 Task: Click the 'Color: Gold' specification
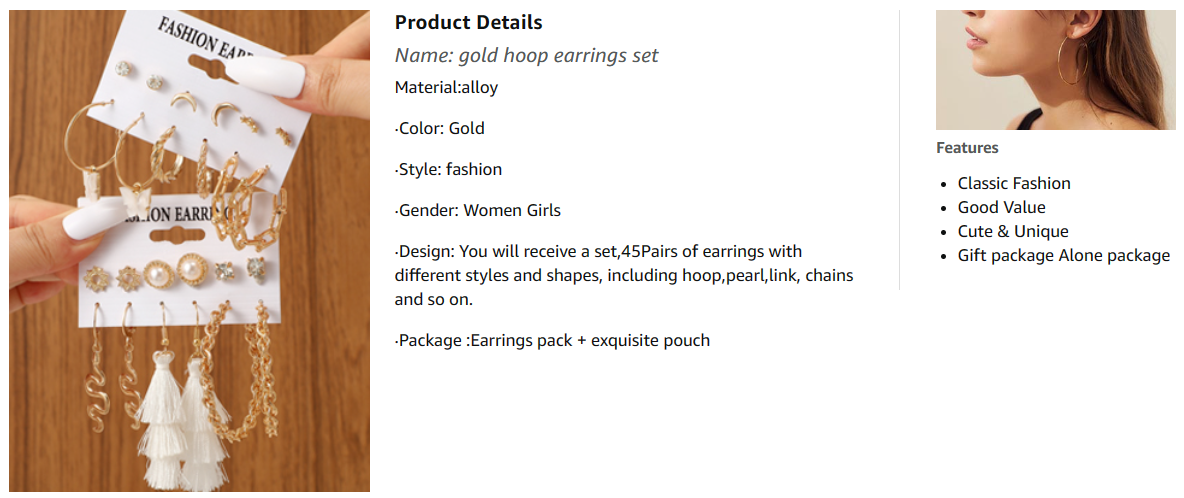tap(440, 128)
